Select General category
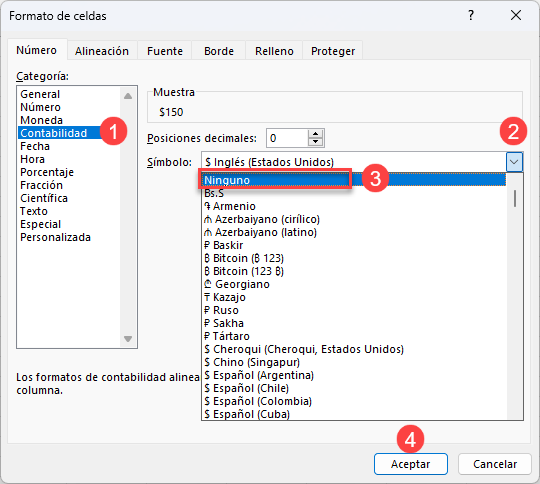 (x=69, y=94)
